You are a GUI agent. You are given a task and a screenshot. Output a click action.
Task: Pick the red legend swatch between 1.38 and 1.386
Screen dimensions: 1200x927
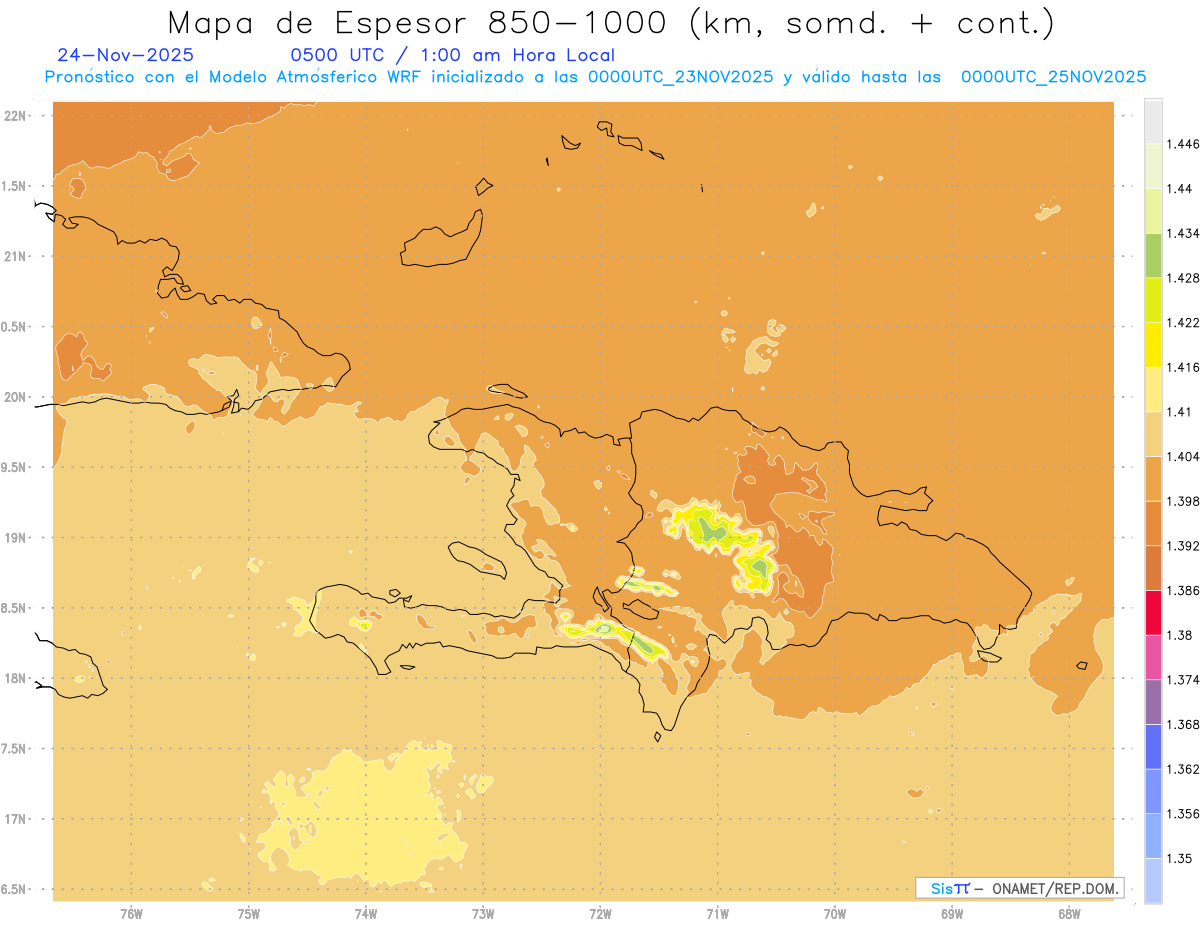coord(1153,613)
